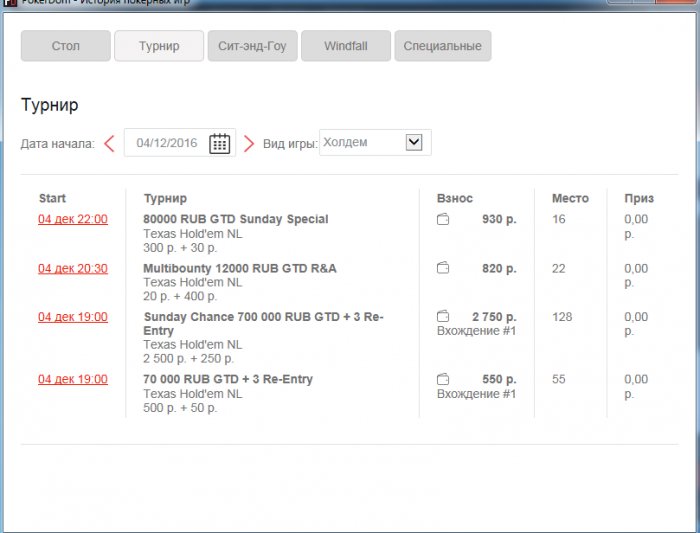Switch to the Сит-энд-Гоу tab
Image resolution: width=700 pixels, height=533 pixels.
click(252, 46)
